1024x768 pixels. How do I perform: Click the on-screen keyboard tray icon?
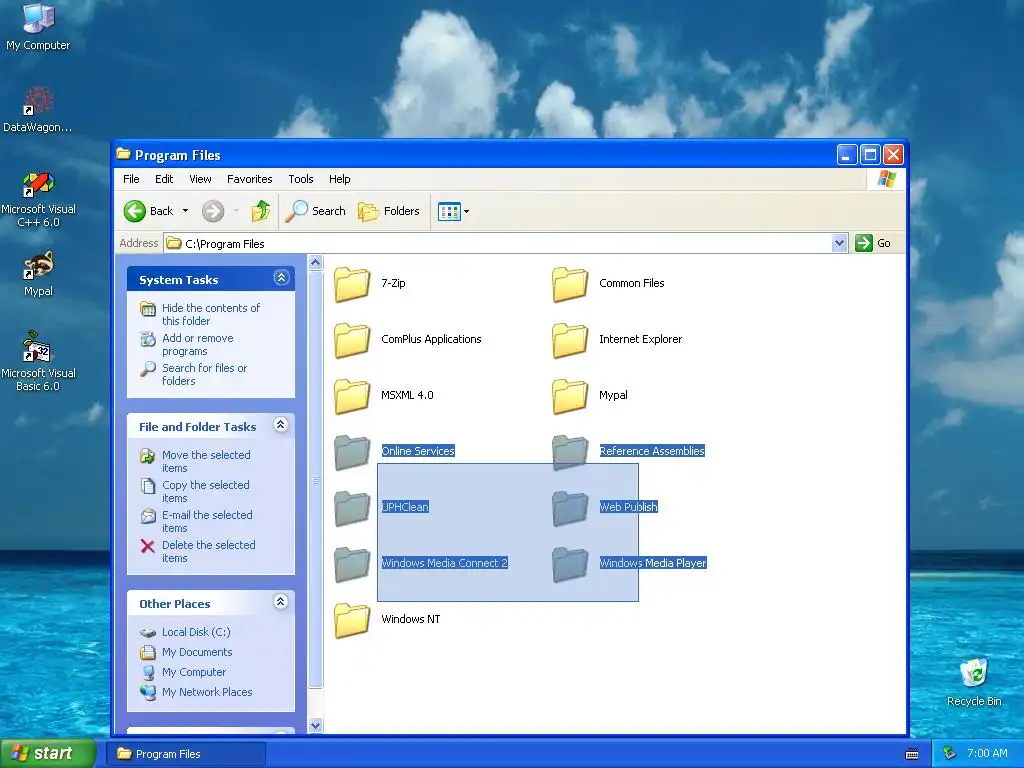(x=912, y=754)
